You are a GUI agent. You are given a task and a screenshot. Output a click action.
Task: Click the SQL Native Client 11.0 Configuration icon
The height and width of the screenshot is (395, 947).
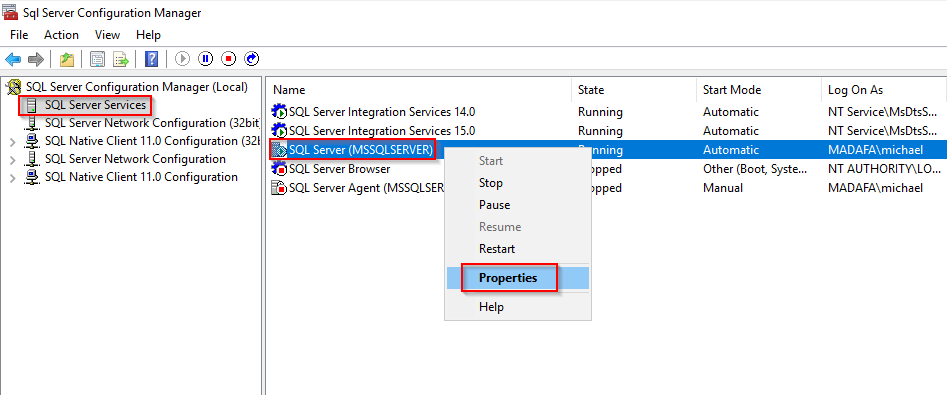(32, 178)
